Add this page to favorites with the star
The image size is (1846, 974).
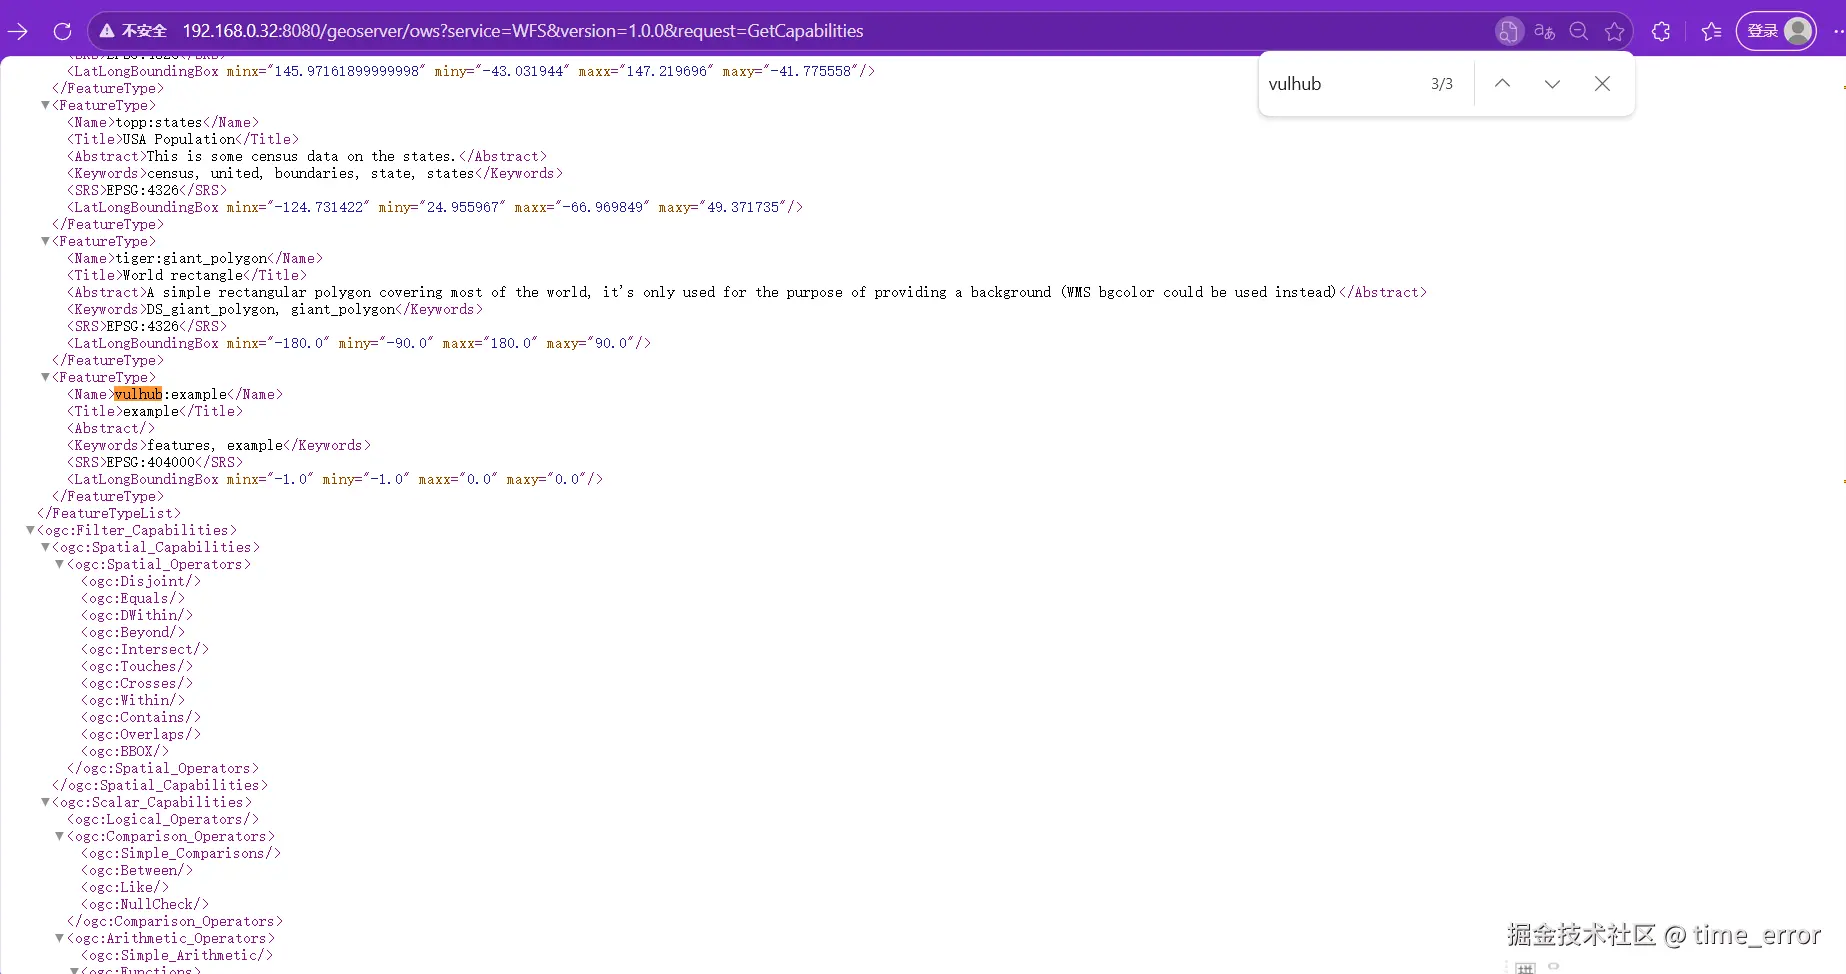(1615, 31)
